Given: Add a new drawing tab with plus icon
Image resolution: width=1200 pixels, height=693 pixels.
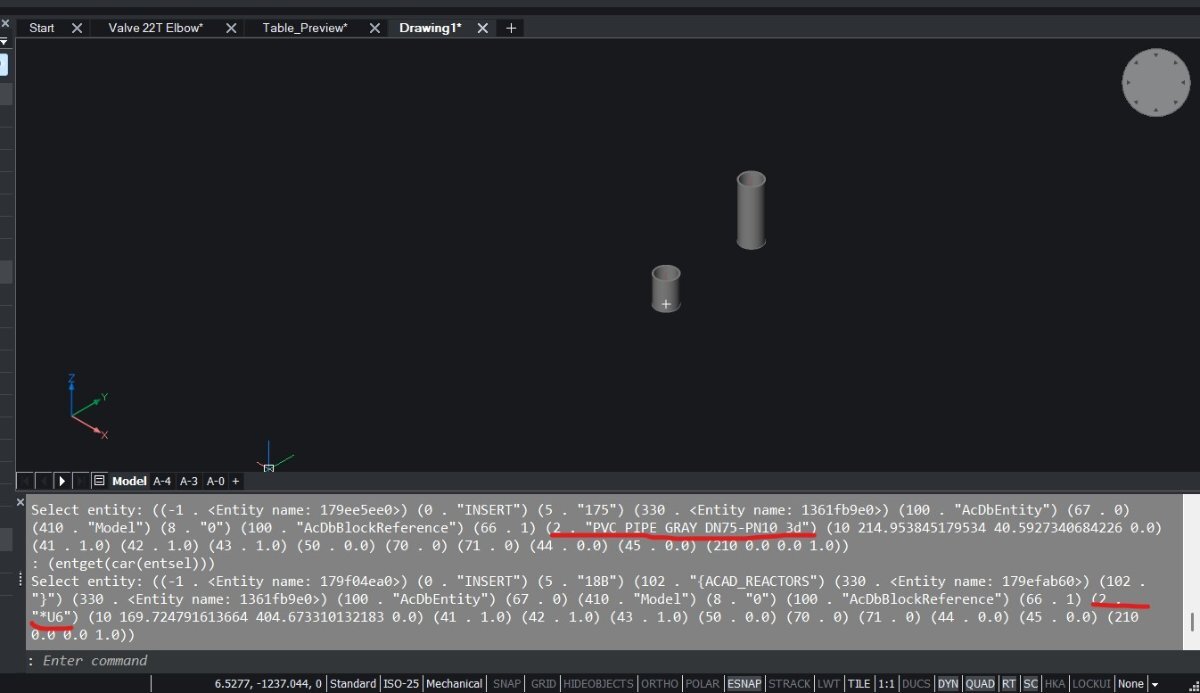Looking at the screenshot, I should pyautogui.click(x=511, y=28).
